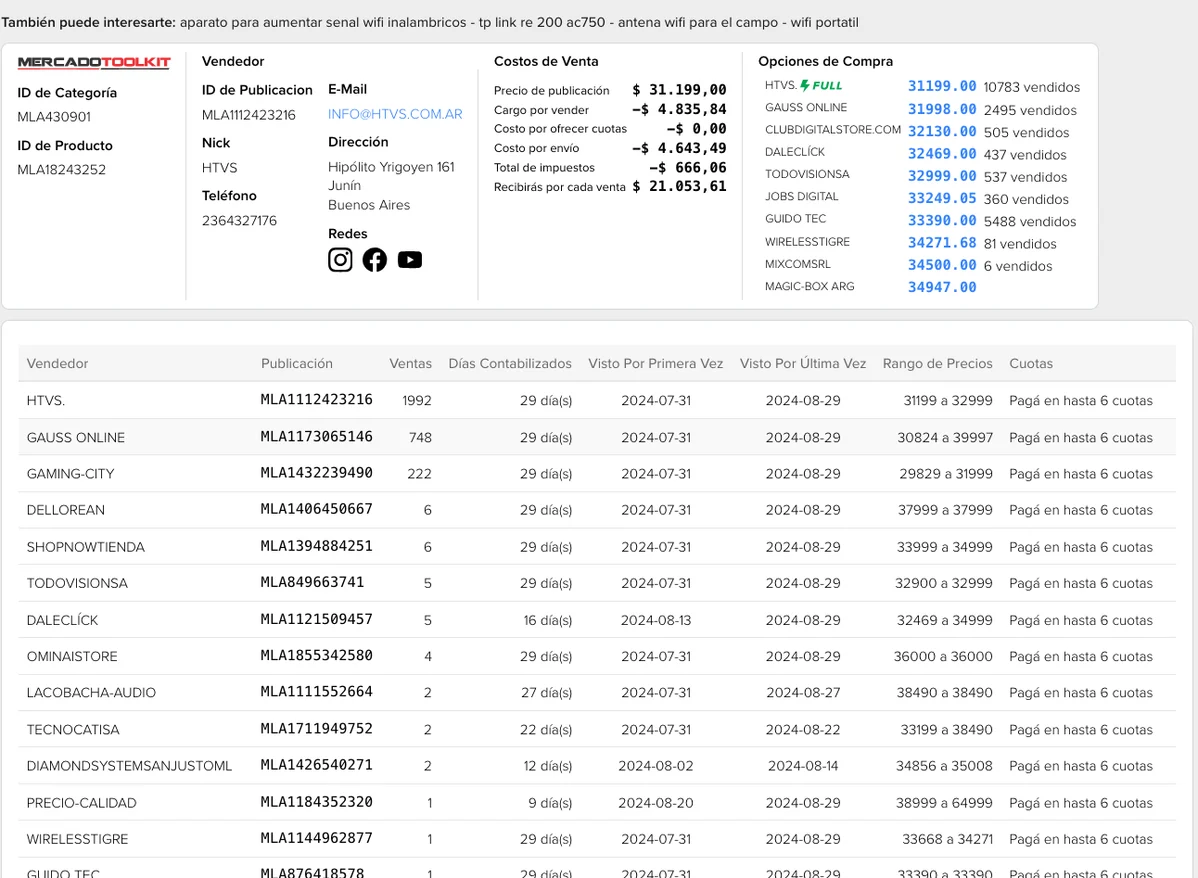Image resolution: width=1198 pixels, height=878 pixels.
Task: Select publication MLA1394884251 of SHOPNOWTIENDA
Action: (x=316, y=546)
